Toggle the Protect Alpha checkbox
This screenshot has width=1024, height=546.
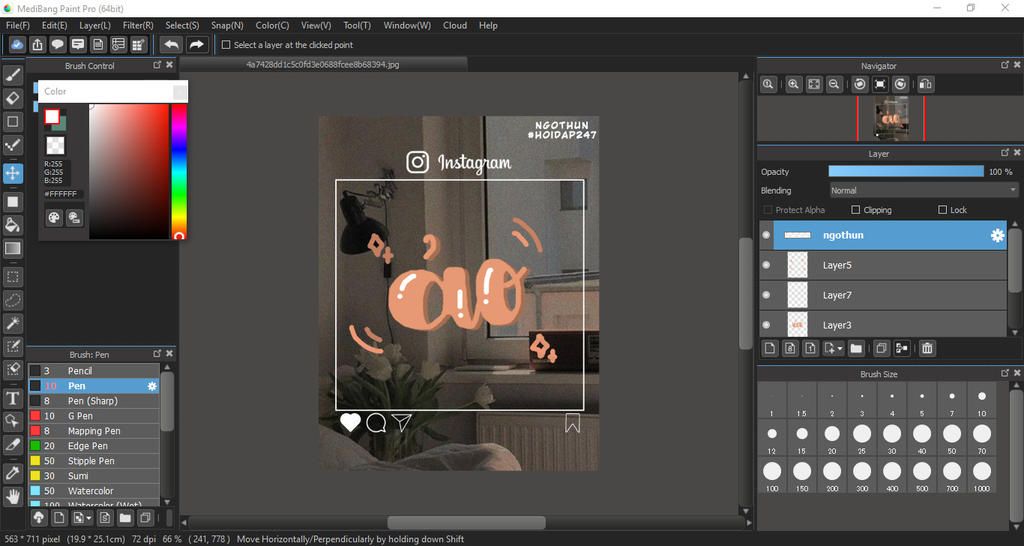pyautogui.click(x=767, y=210)
